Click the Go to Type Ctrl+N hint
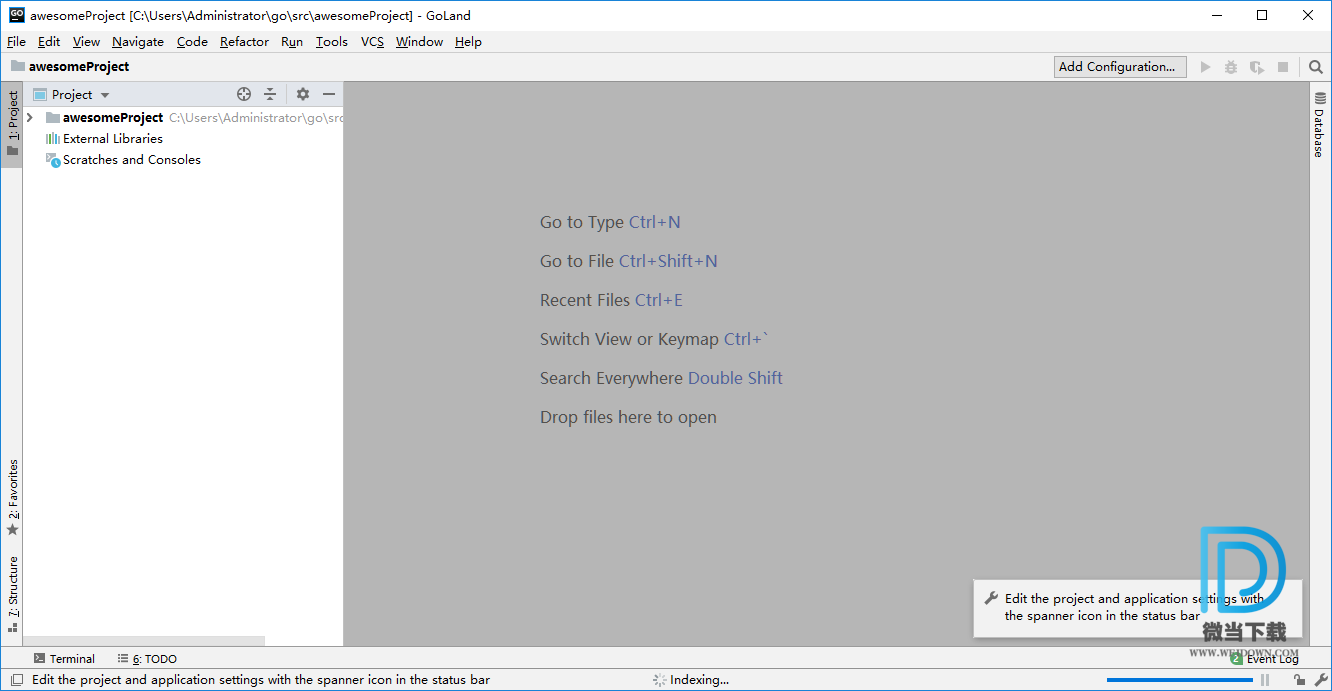This screenshot has height=691, width=1332. [x=610, y=222]
